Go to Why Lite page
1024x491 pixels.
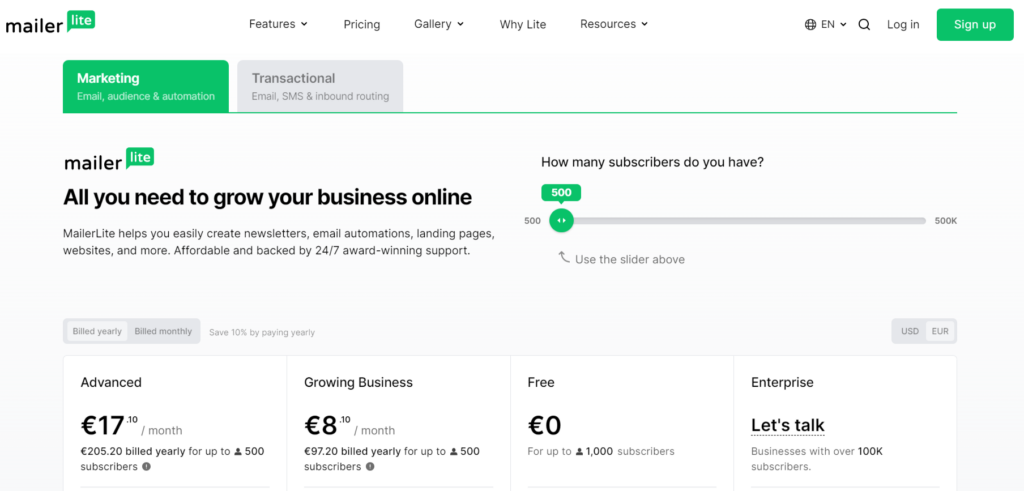522,24
